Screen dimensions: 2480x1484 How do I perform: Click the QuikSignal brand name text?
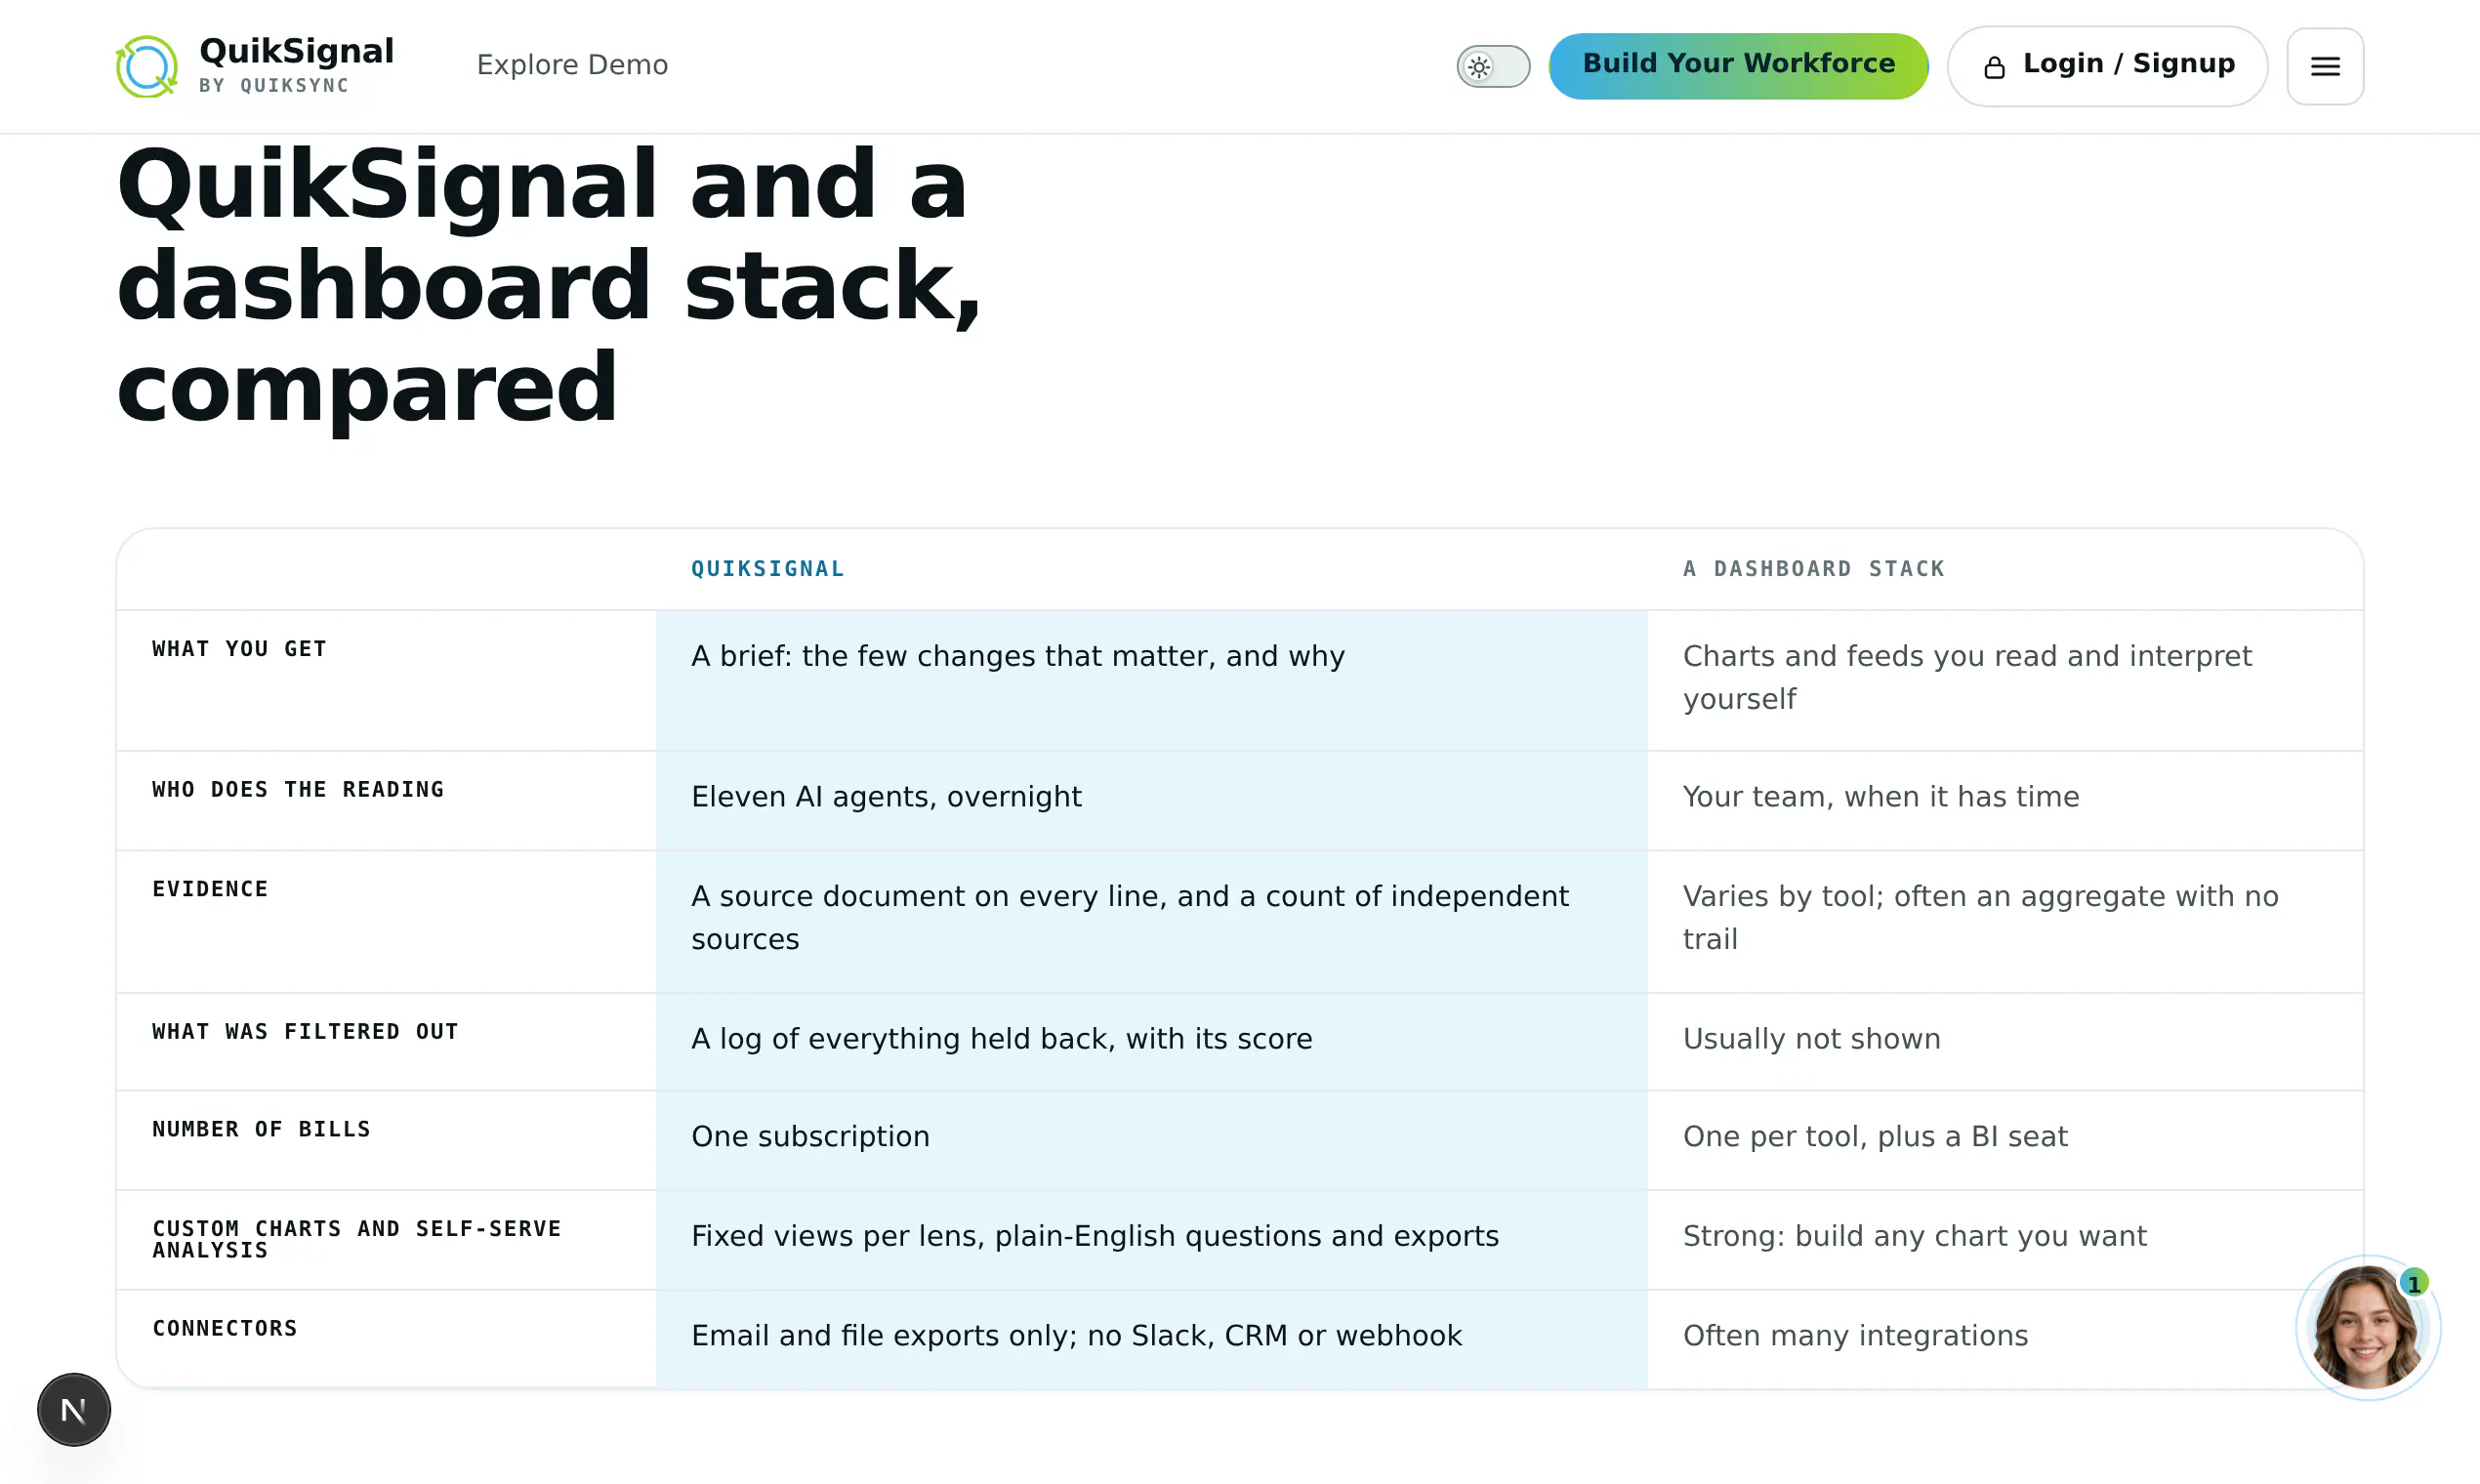[x=296, y=51]
